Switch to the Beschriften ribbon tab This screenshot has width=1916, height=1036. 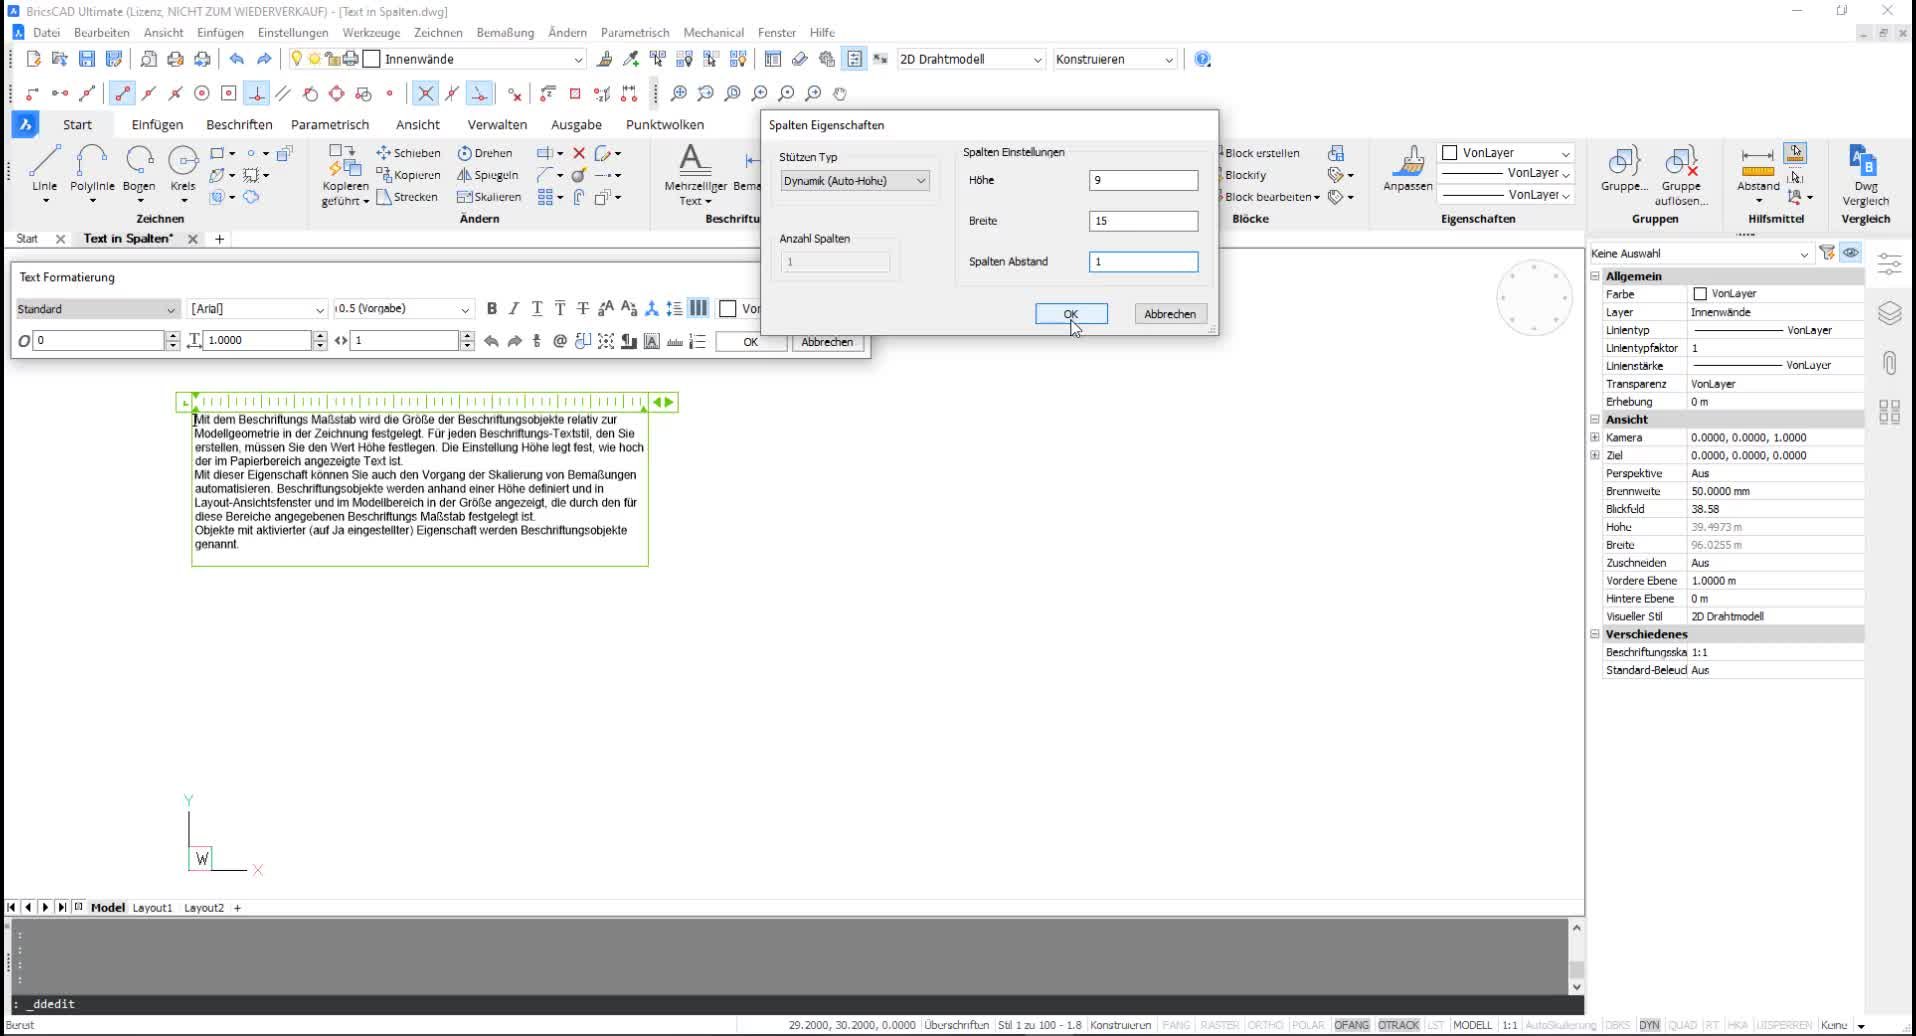click(x=239, y=125)
